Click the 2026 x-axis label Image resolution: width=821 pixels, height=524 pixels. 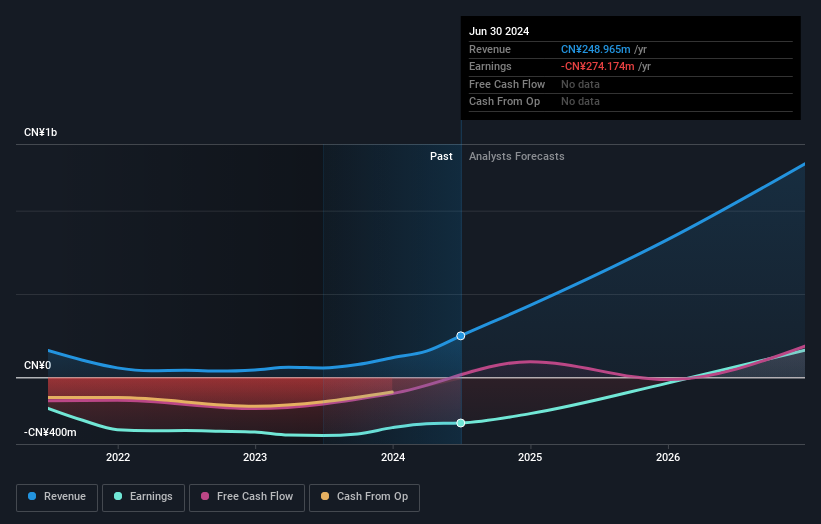click(668, 457)
